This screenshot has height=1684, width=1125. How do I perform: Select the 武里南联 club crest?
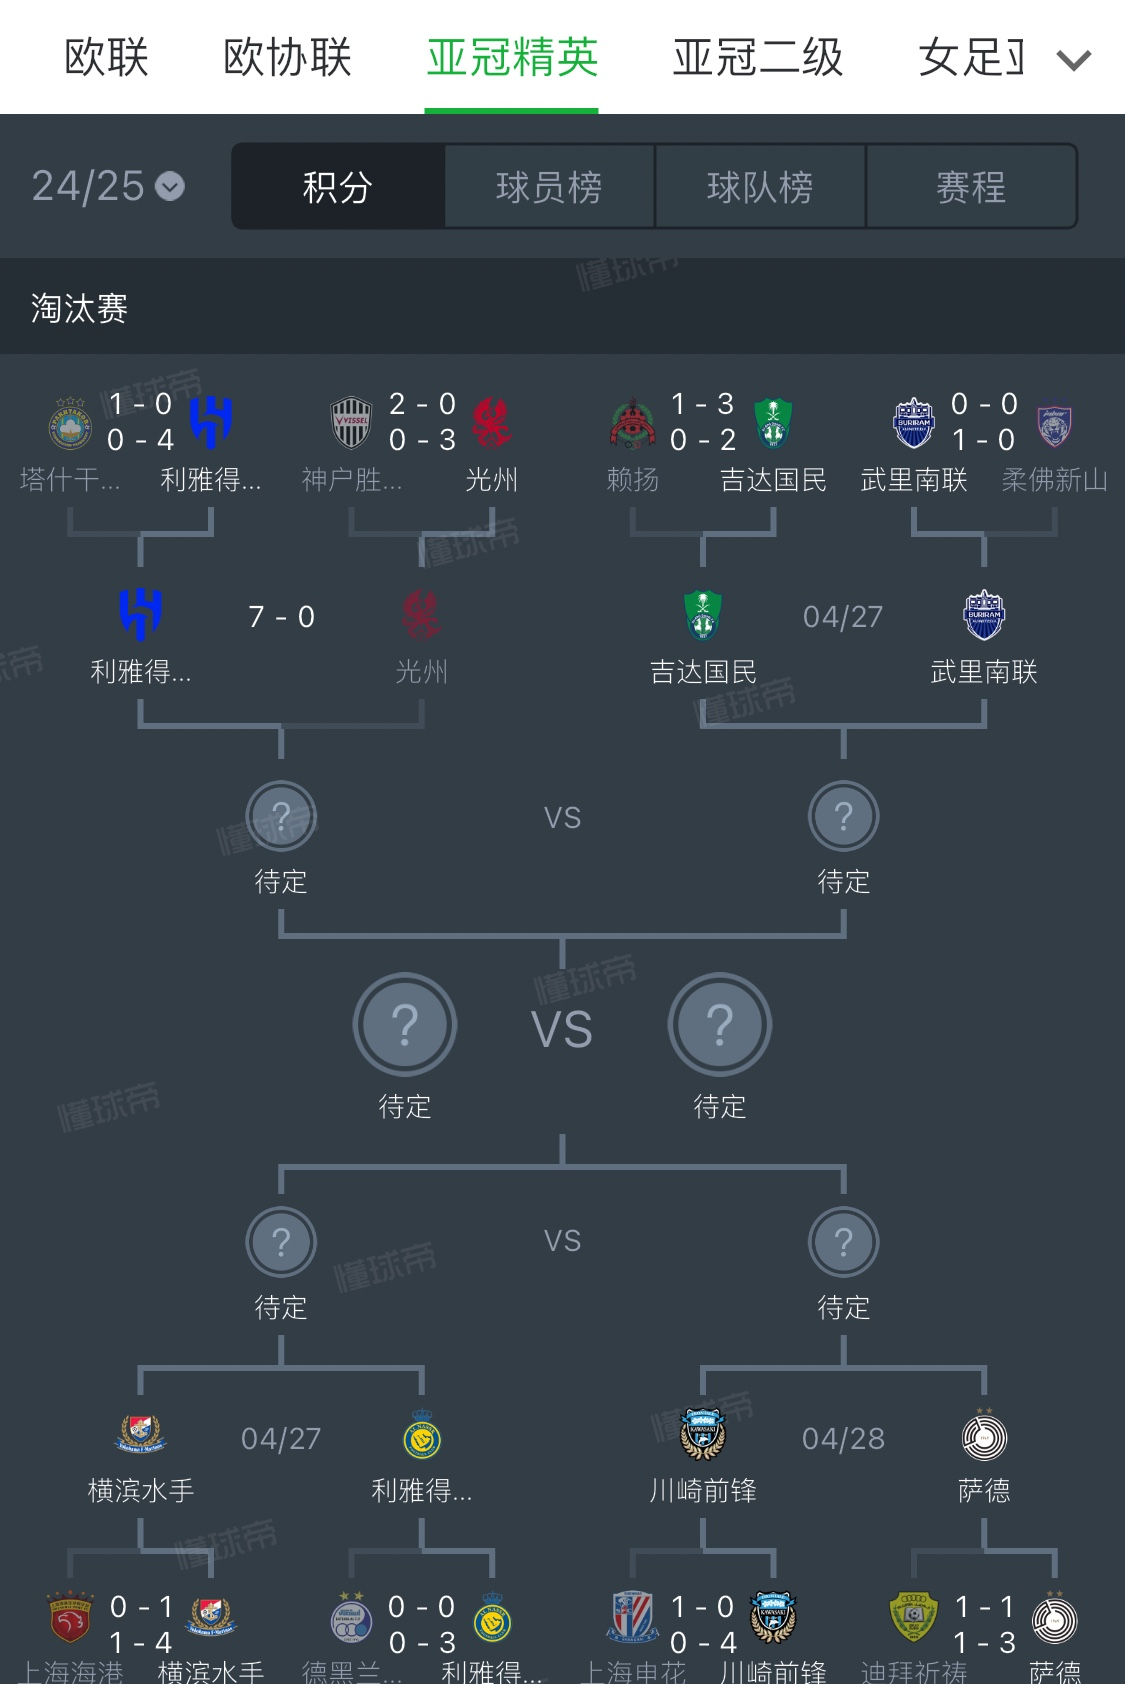tap(985, 617)
